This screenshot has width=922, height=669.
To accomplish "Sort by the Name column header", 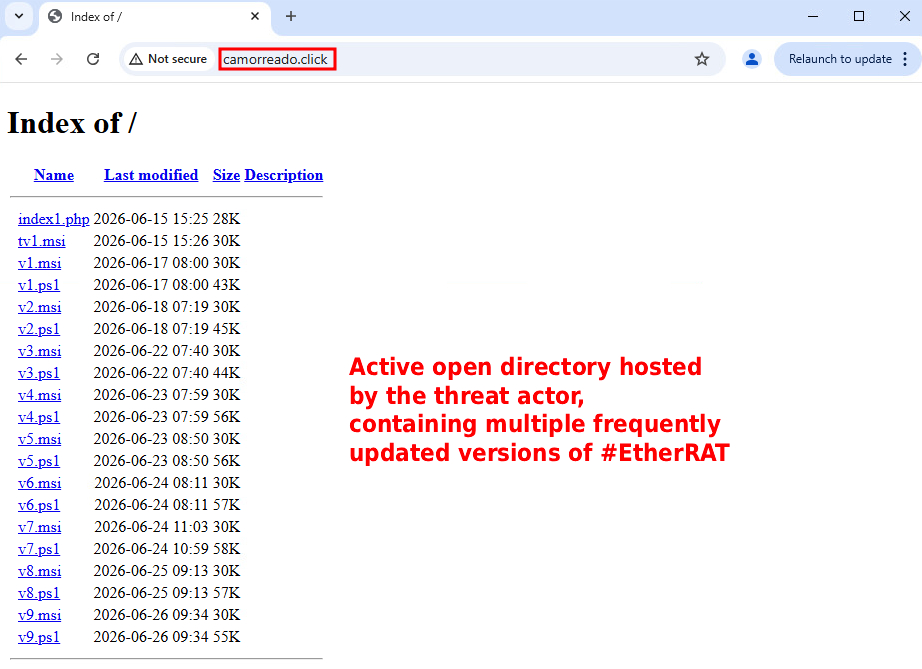I will coord(54,175).
